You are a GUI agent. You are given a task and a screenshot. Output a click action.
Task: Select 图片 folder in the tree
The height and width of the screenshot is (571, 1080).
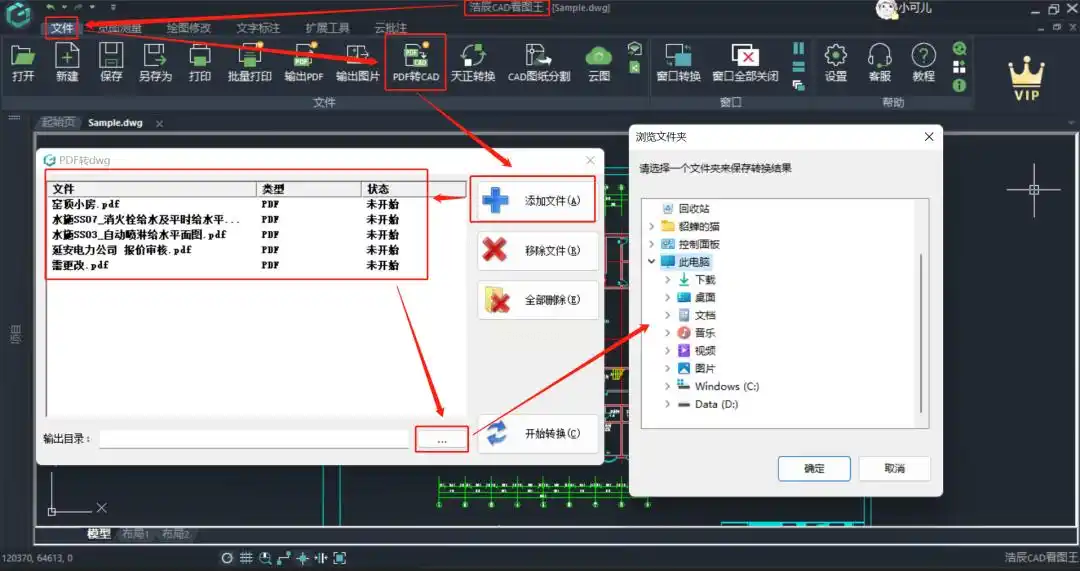tap(705, 368)
